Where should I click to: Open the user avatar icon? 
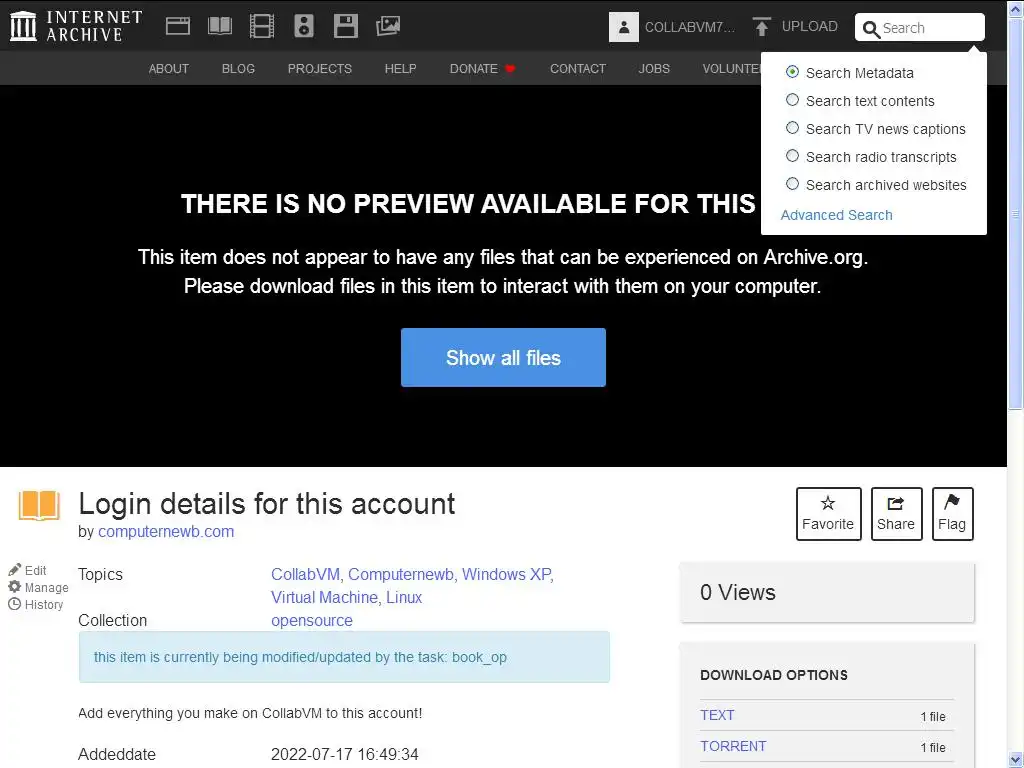pos(624,27)
